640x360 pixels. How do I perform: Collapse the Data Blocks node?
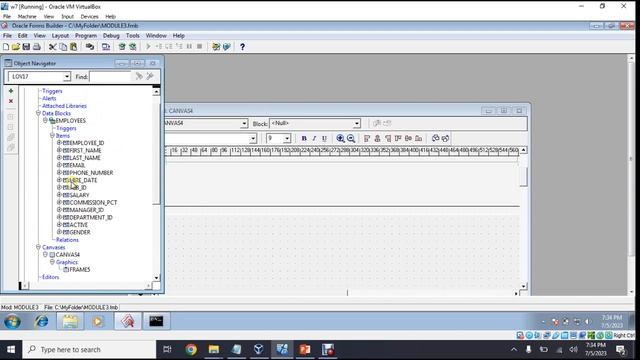pyautogui.click(x=38, y=113)
